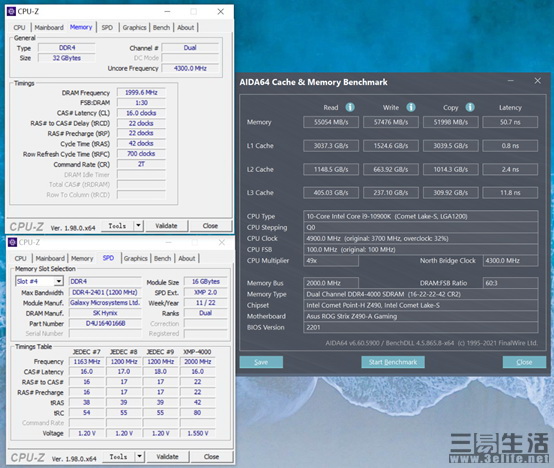Show About tab in bottom CPU-Z window
554x468 pixels.
coord(187,259)
